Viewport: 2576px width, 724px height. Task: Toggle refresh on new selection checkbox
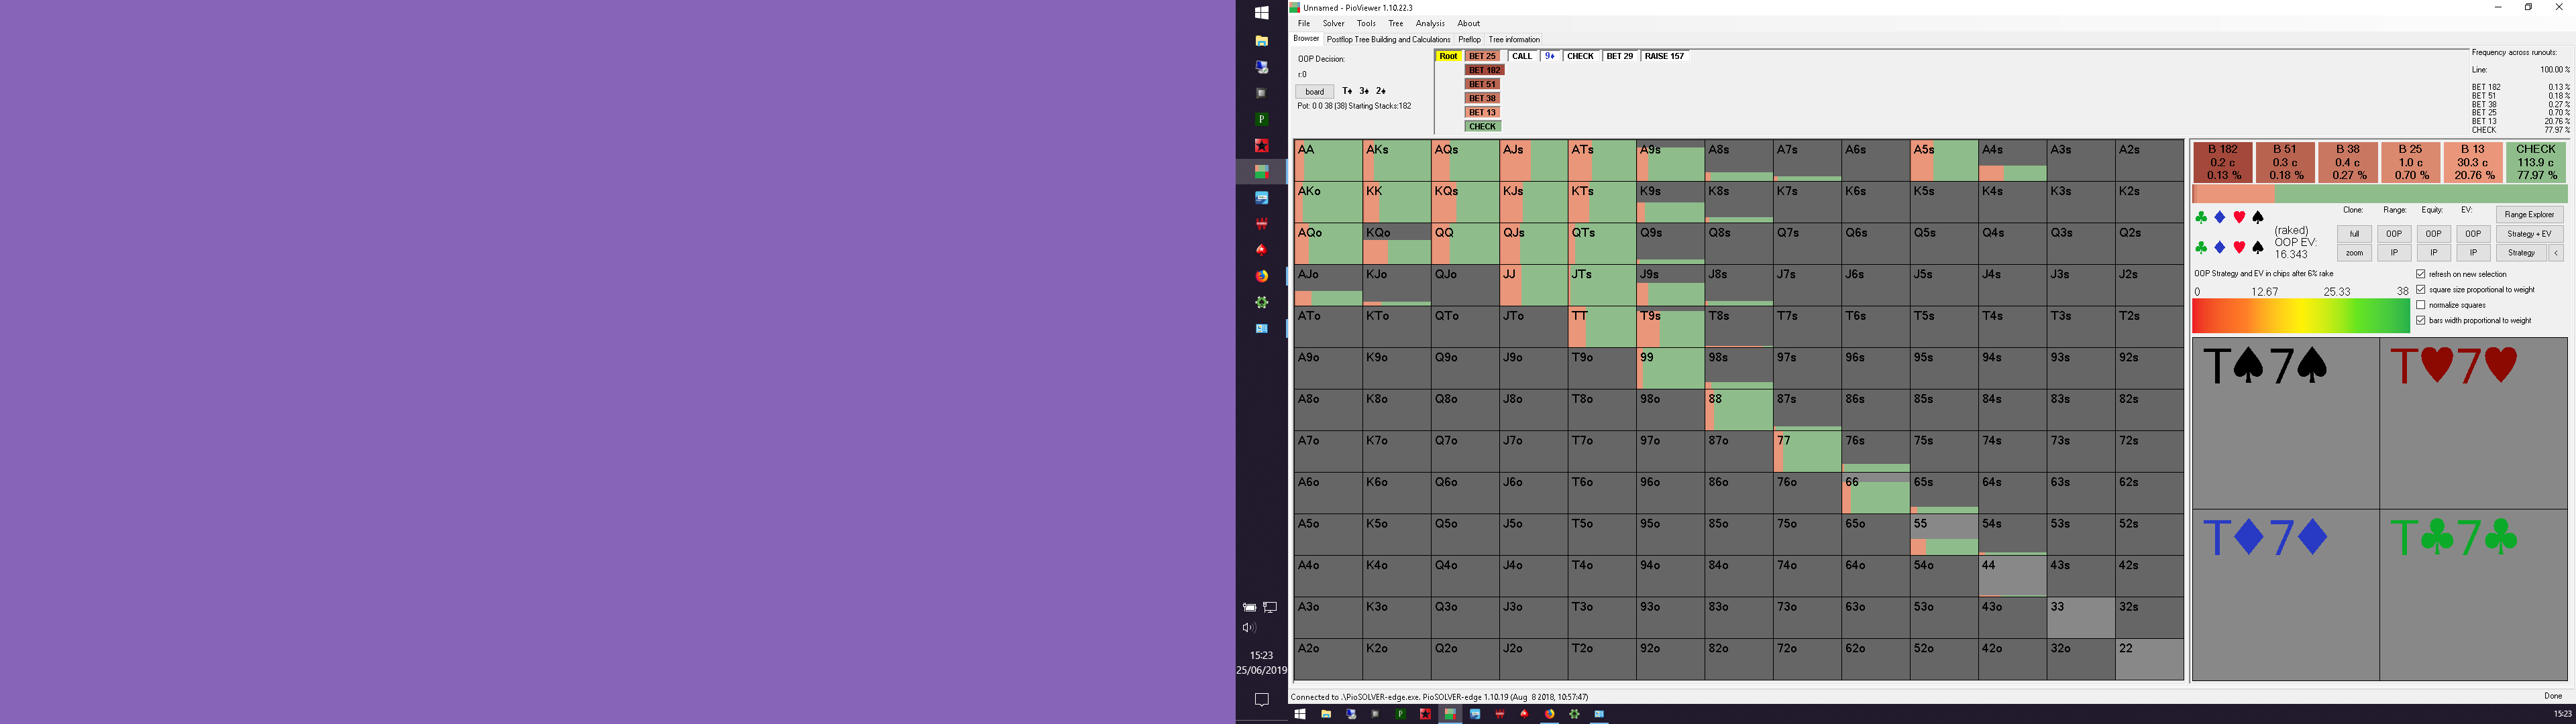tap(2421, 274)
